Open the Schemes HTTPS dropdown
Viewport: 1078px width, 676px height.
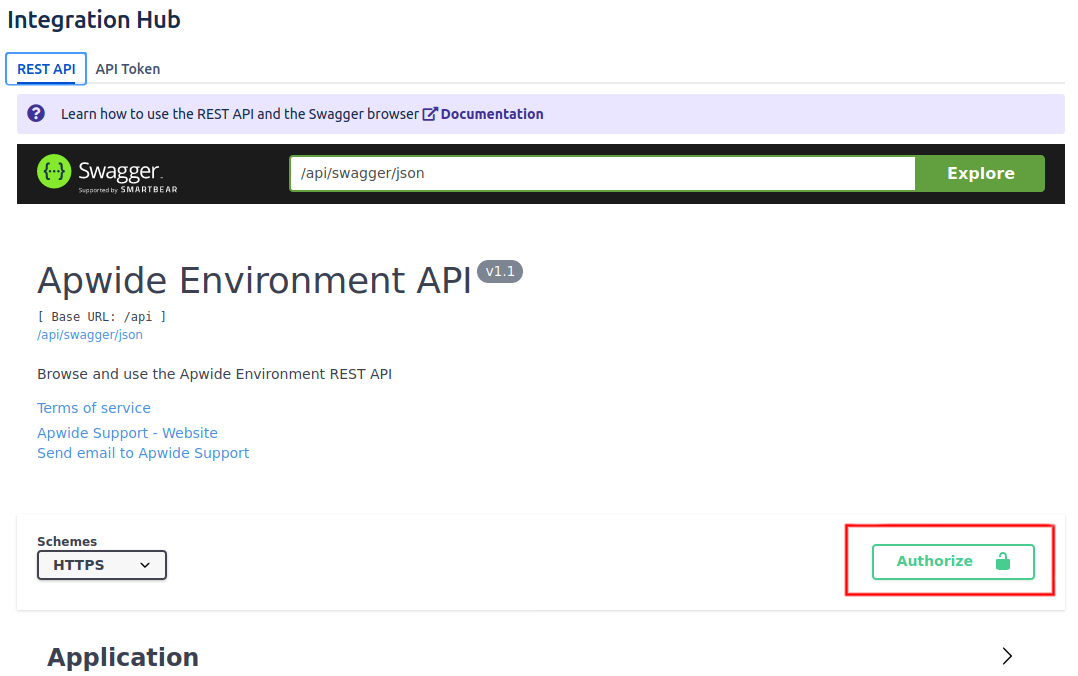102,565
